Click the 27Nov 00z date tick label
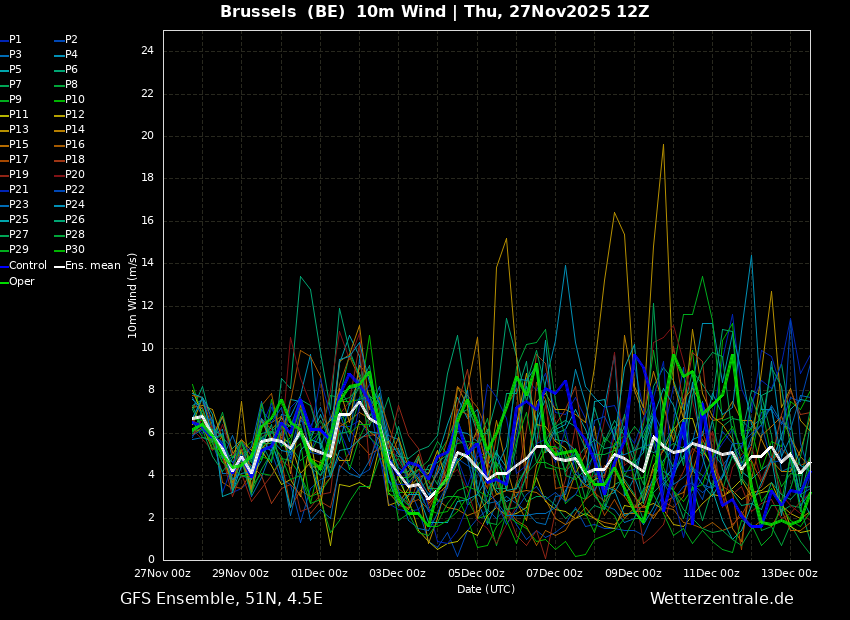The width and height of the screenshot is (850, 620). pyautogui.click(x=163, y=573)
